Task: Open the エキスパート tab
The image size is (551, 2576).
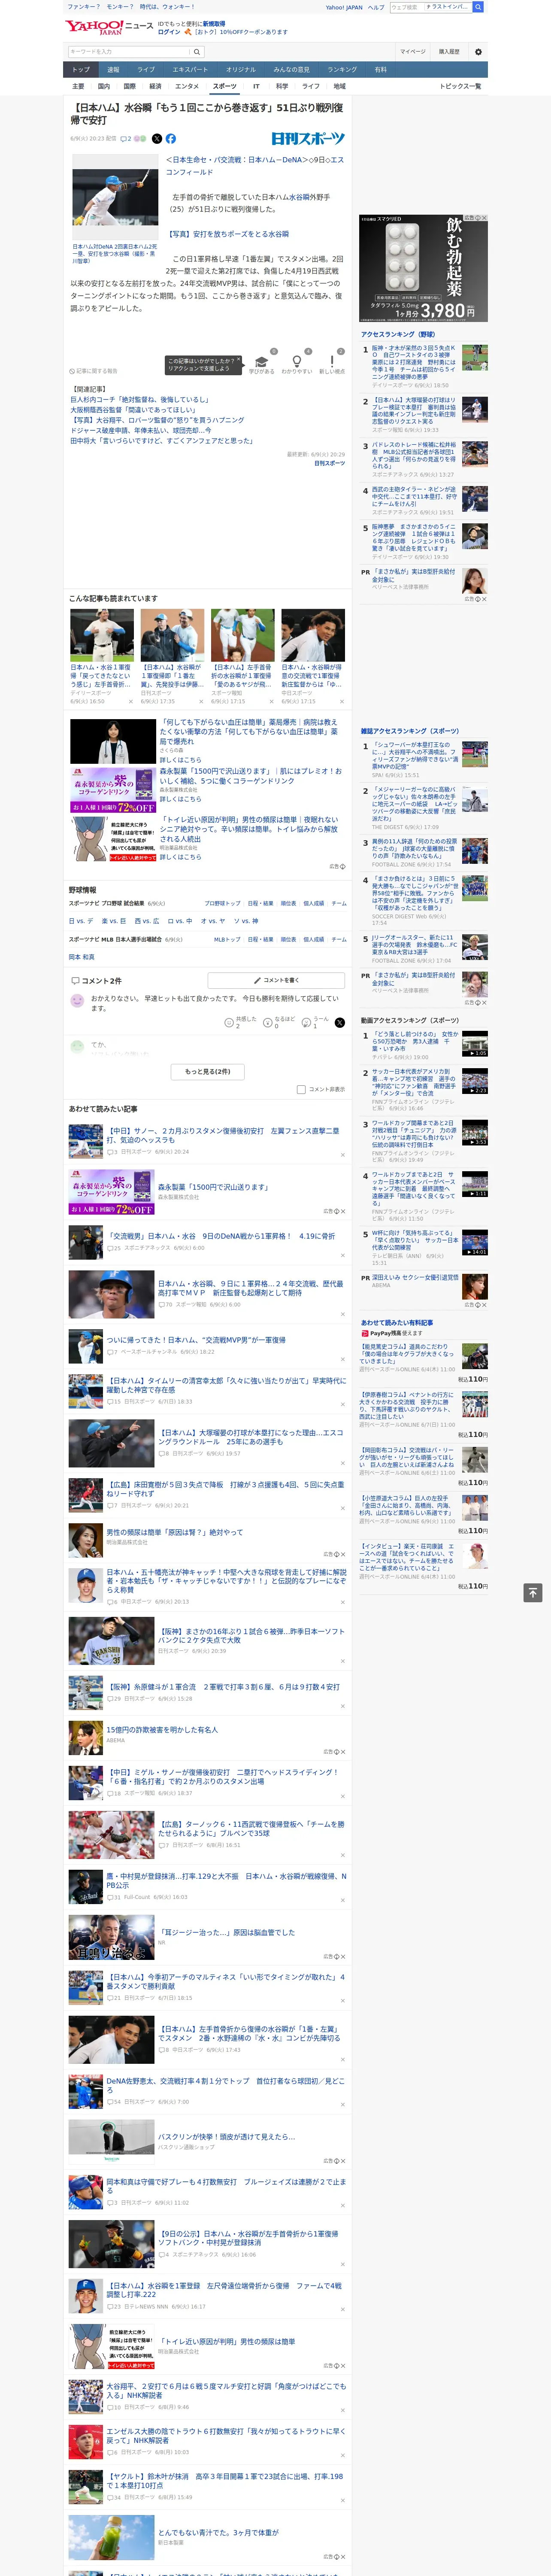Action: pos(190,70)
